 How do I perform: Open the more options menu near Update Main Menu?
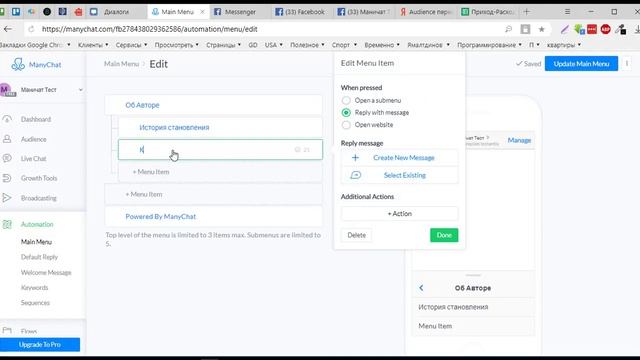point(627,64)
